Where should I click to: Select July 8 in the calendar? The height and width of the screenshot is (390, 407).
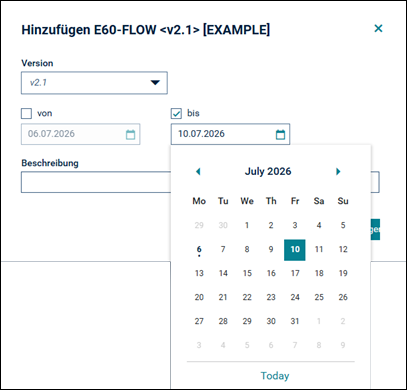(247, 249)
